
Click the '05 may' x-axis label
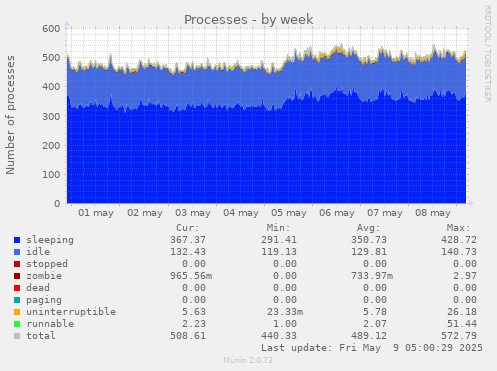(x=289, y=213)
